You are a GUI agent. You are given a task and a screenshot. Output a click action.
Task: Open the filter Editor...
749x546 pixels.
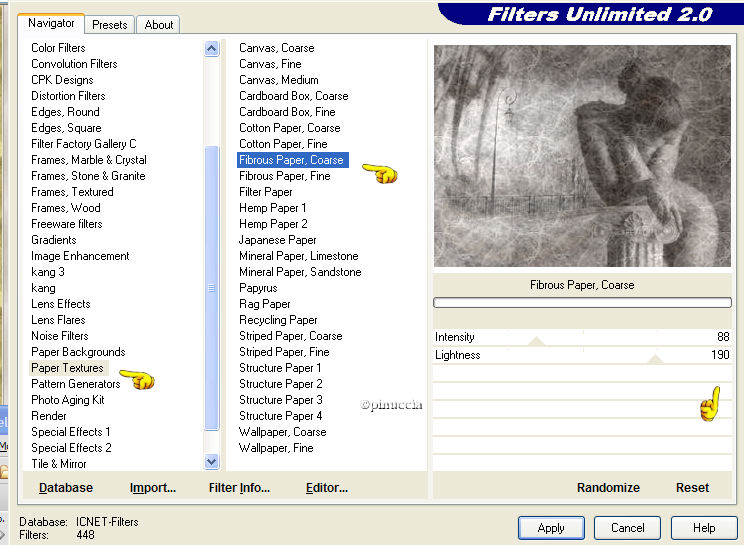coord(327,488)
